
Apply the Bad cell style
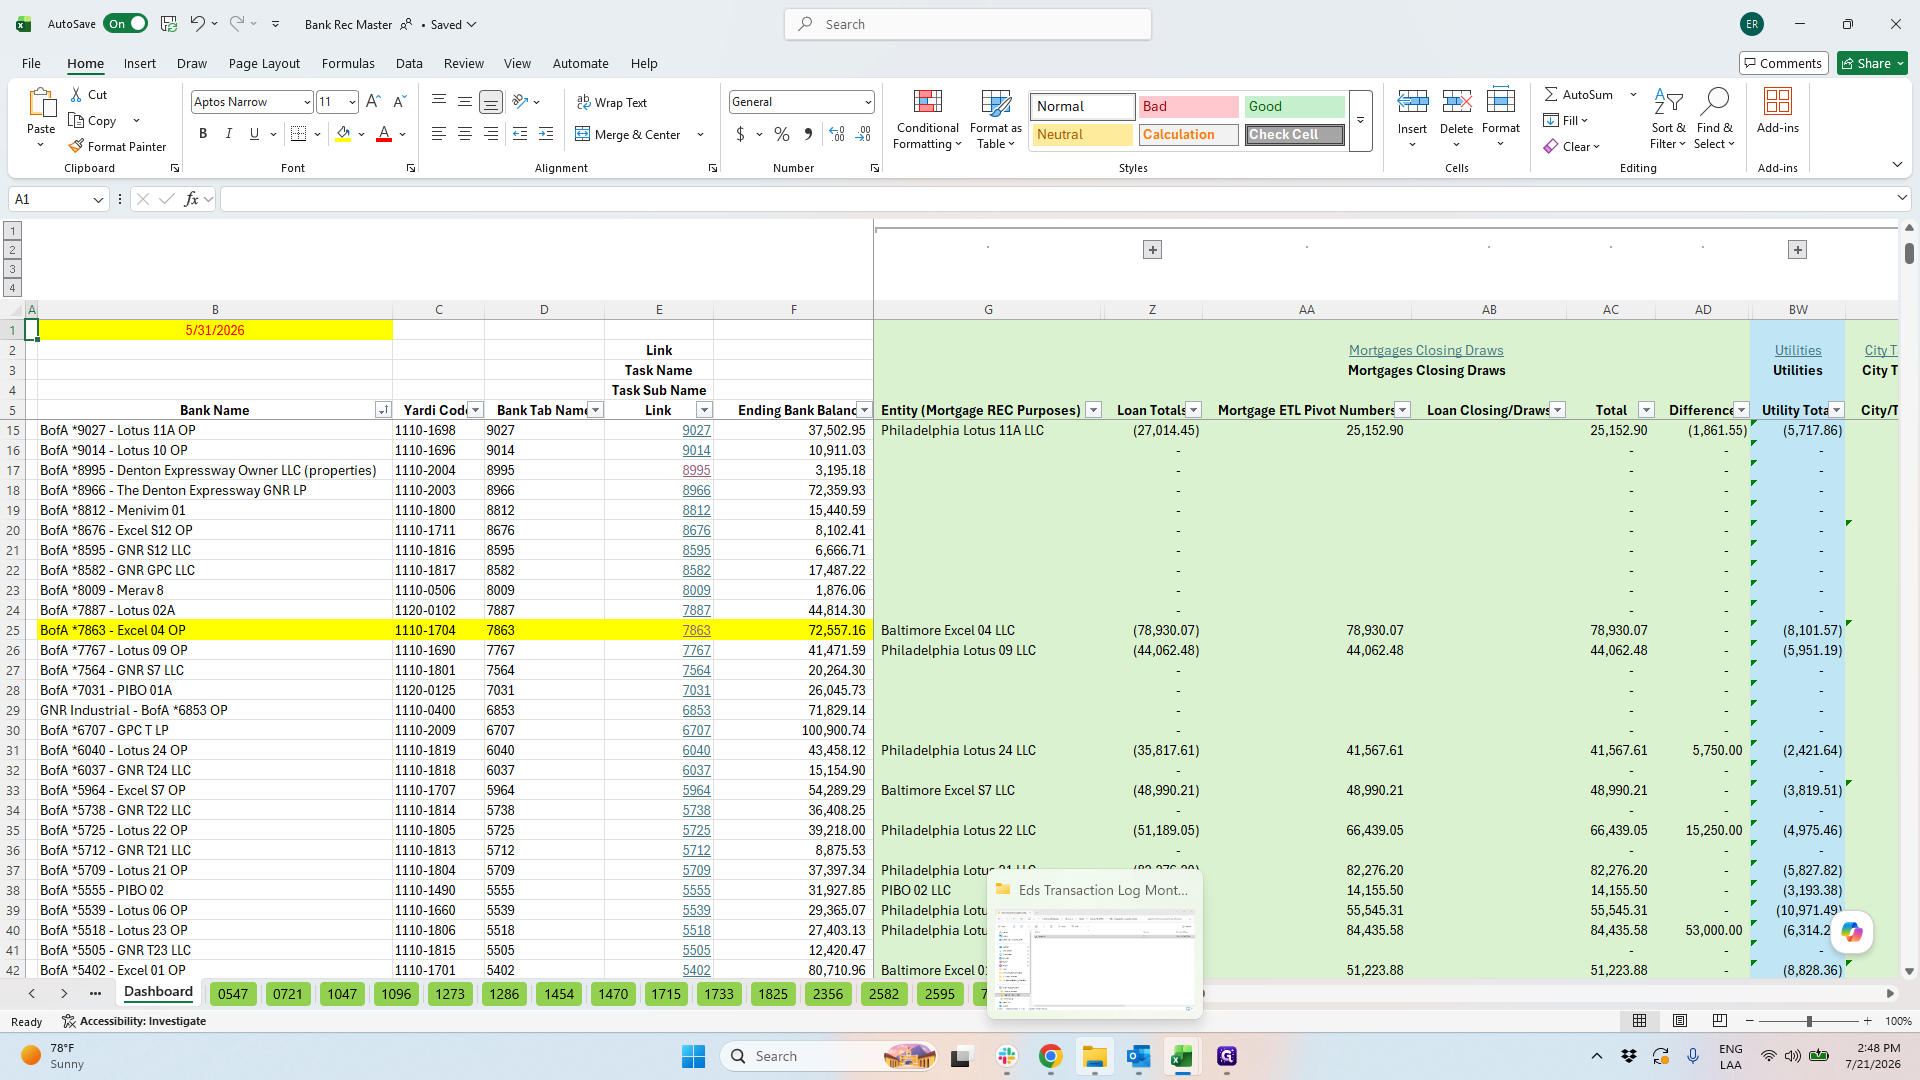coord(1188,106)
